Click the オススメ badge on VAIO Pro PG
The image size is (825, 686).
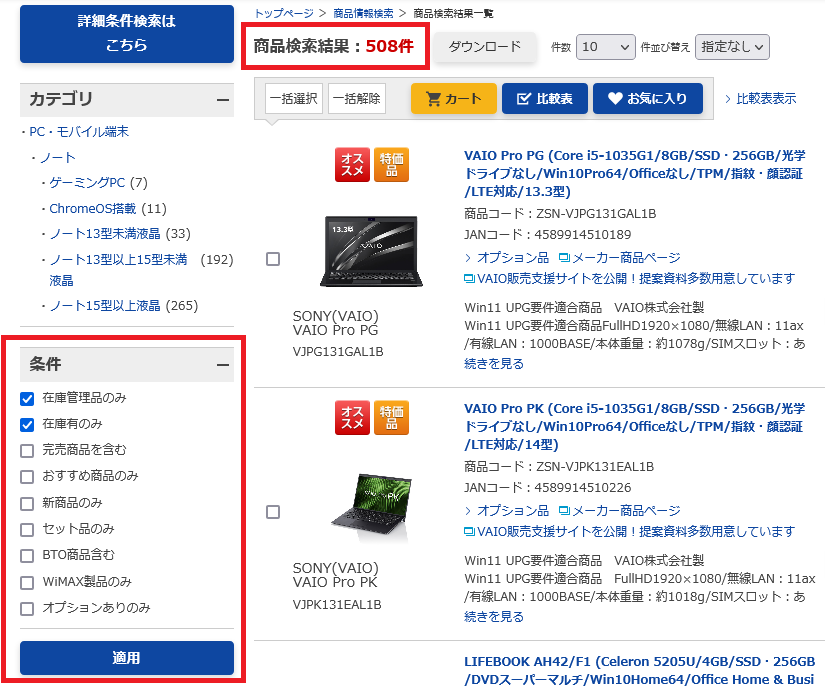352,165
